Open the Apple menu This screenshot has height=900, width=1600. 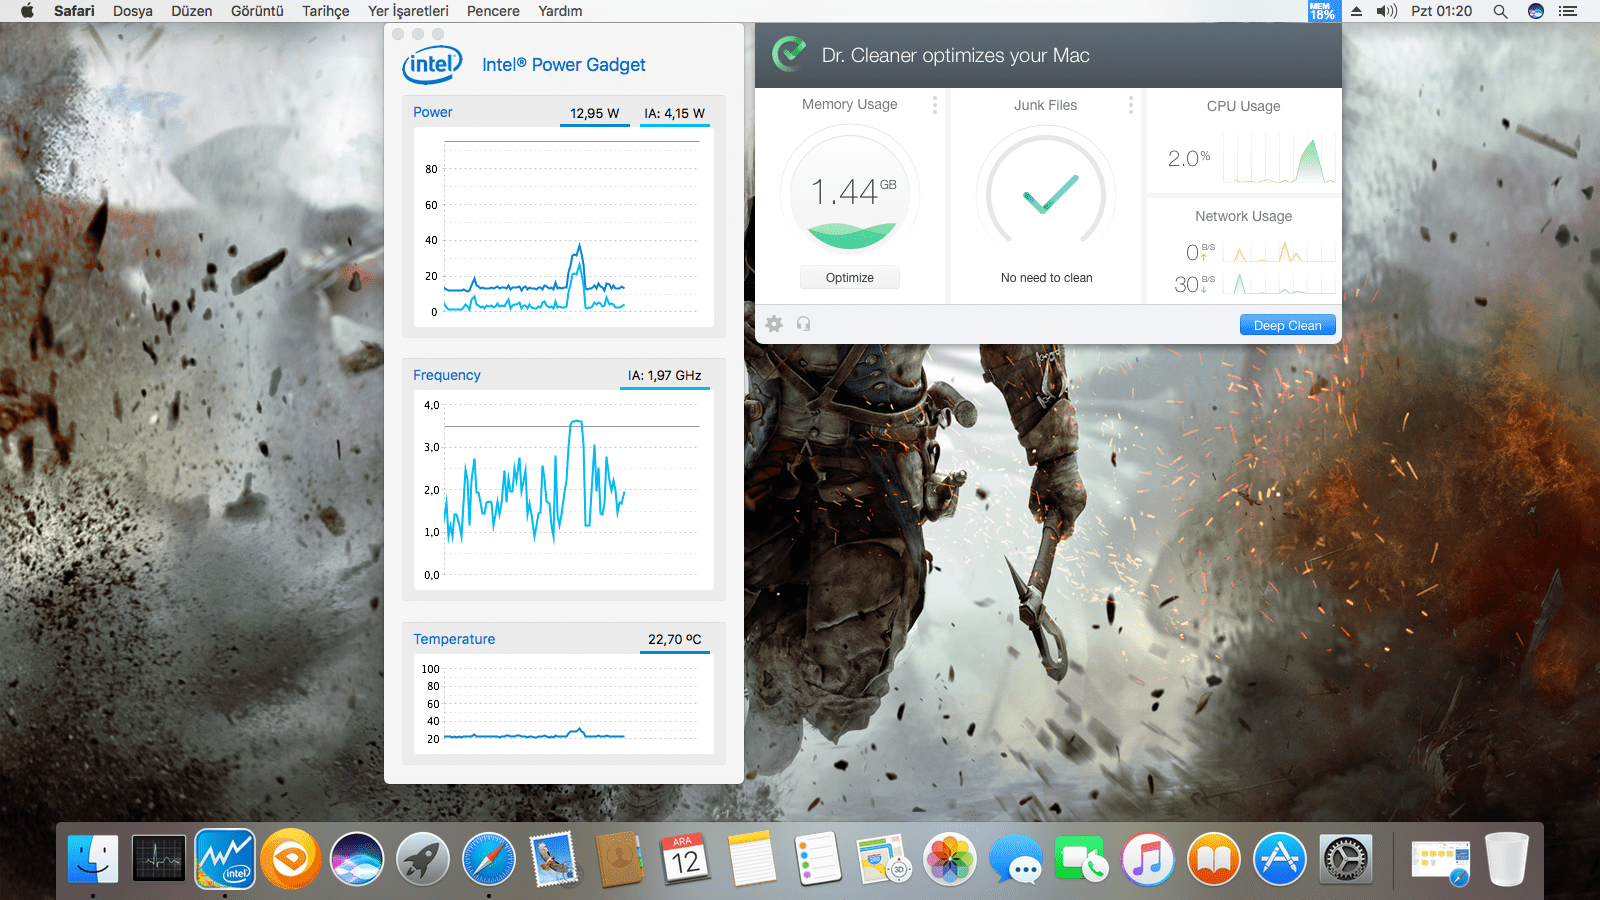point(27,11)
